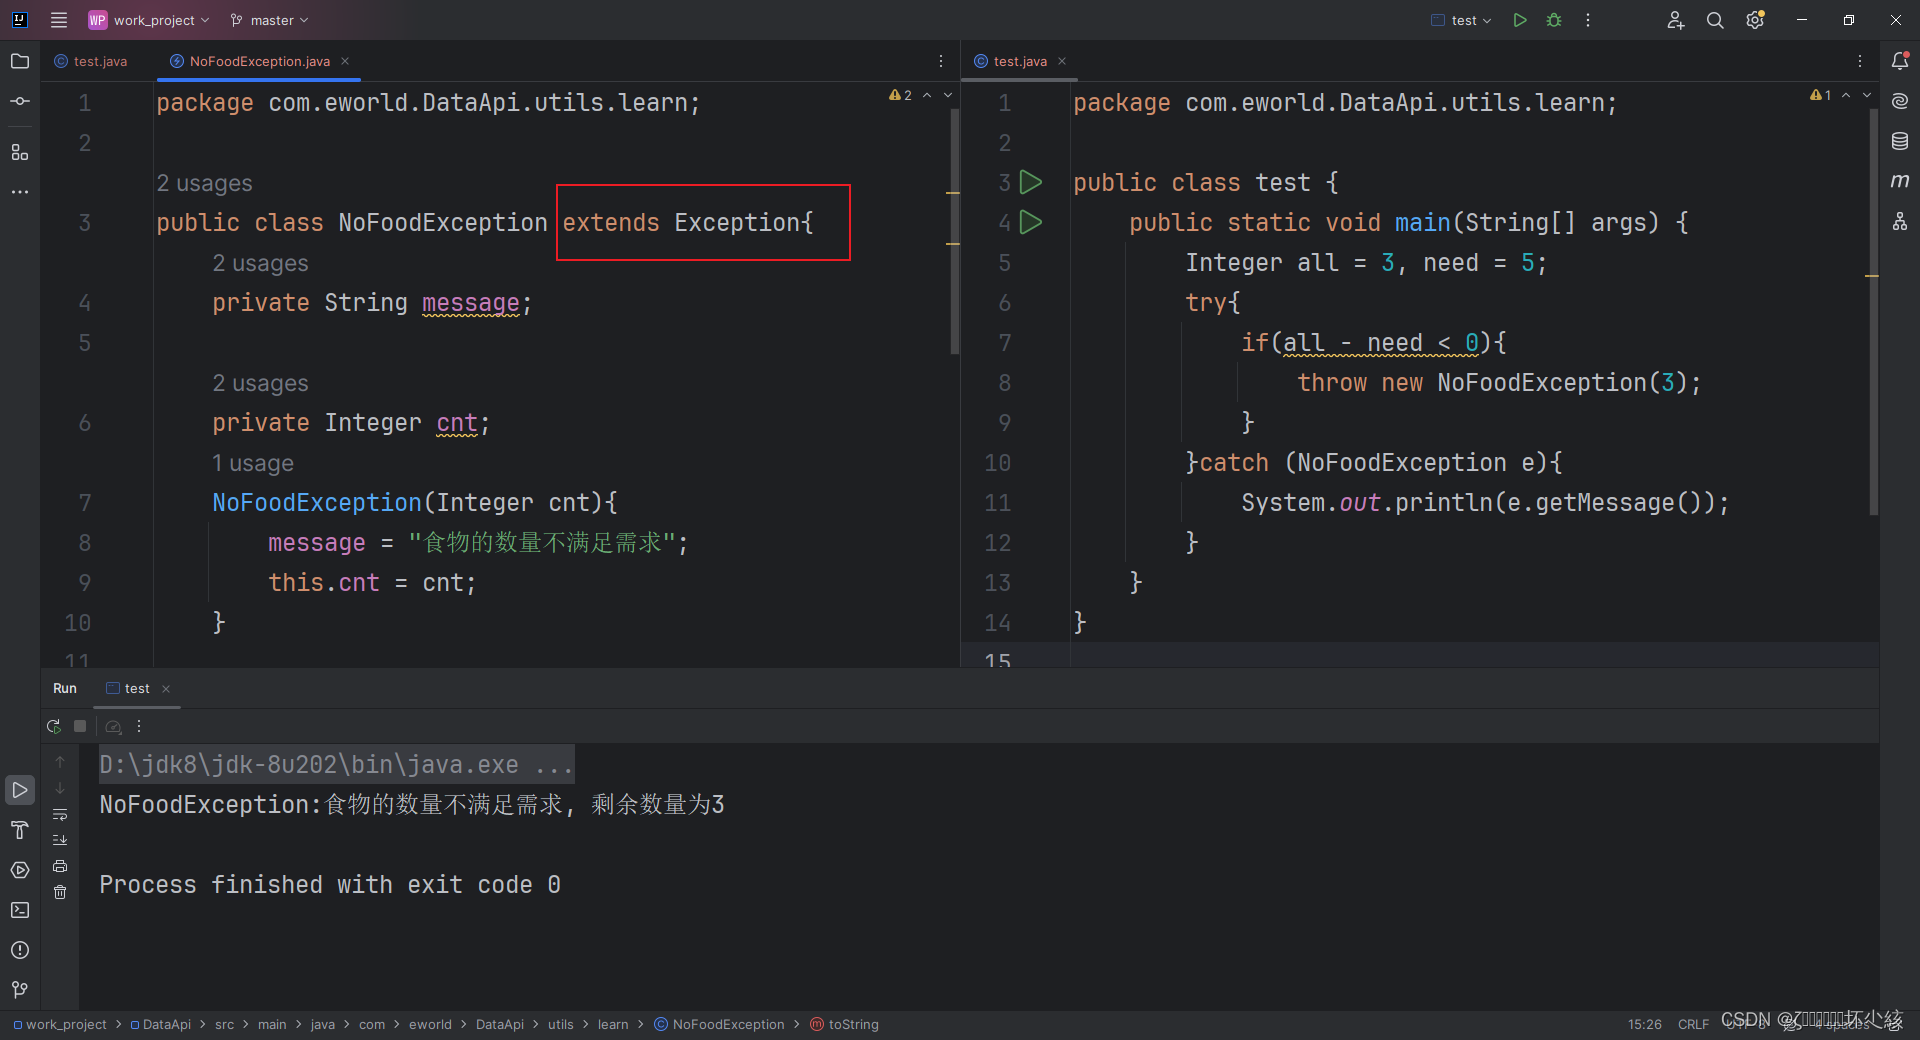Viewport: 1920px width, 1040px height.
Task: Open the Maven tool window
Action: (1900, 181)
